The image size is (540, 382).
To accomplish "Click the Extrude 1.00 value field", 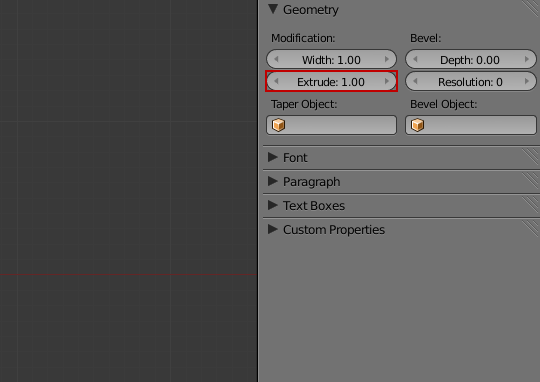I will click(331, 81).
